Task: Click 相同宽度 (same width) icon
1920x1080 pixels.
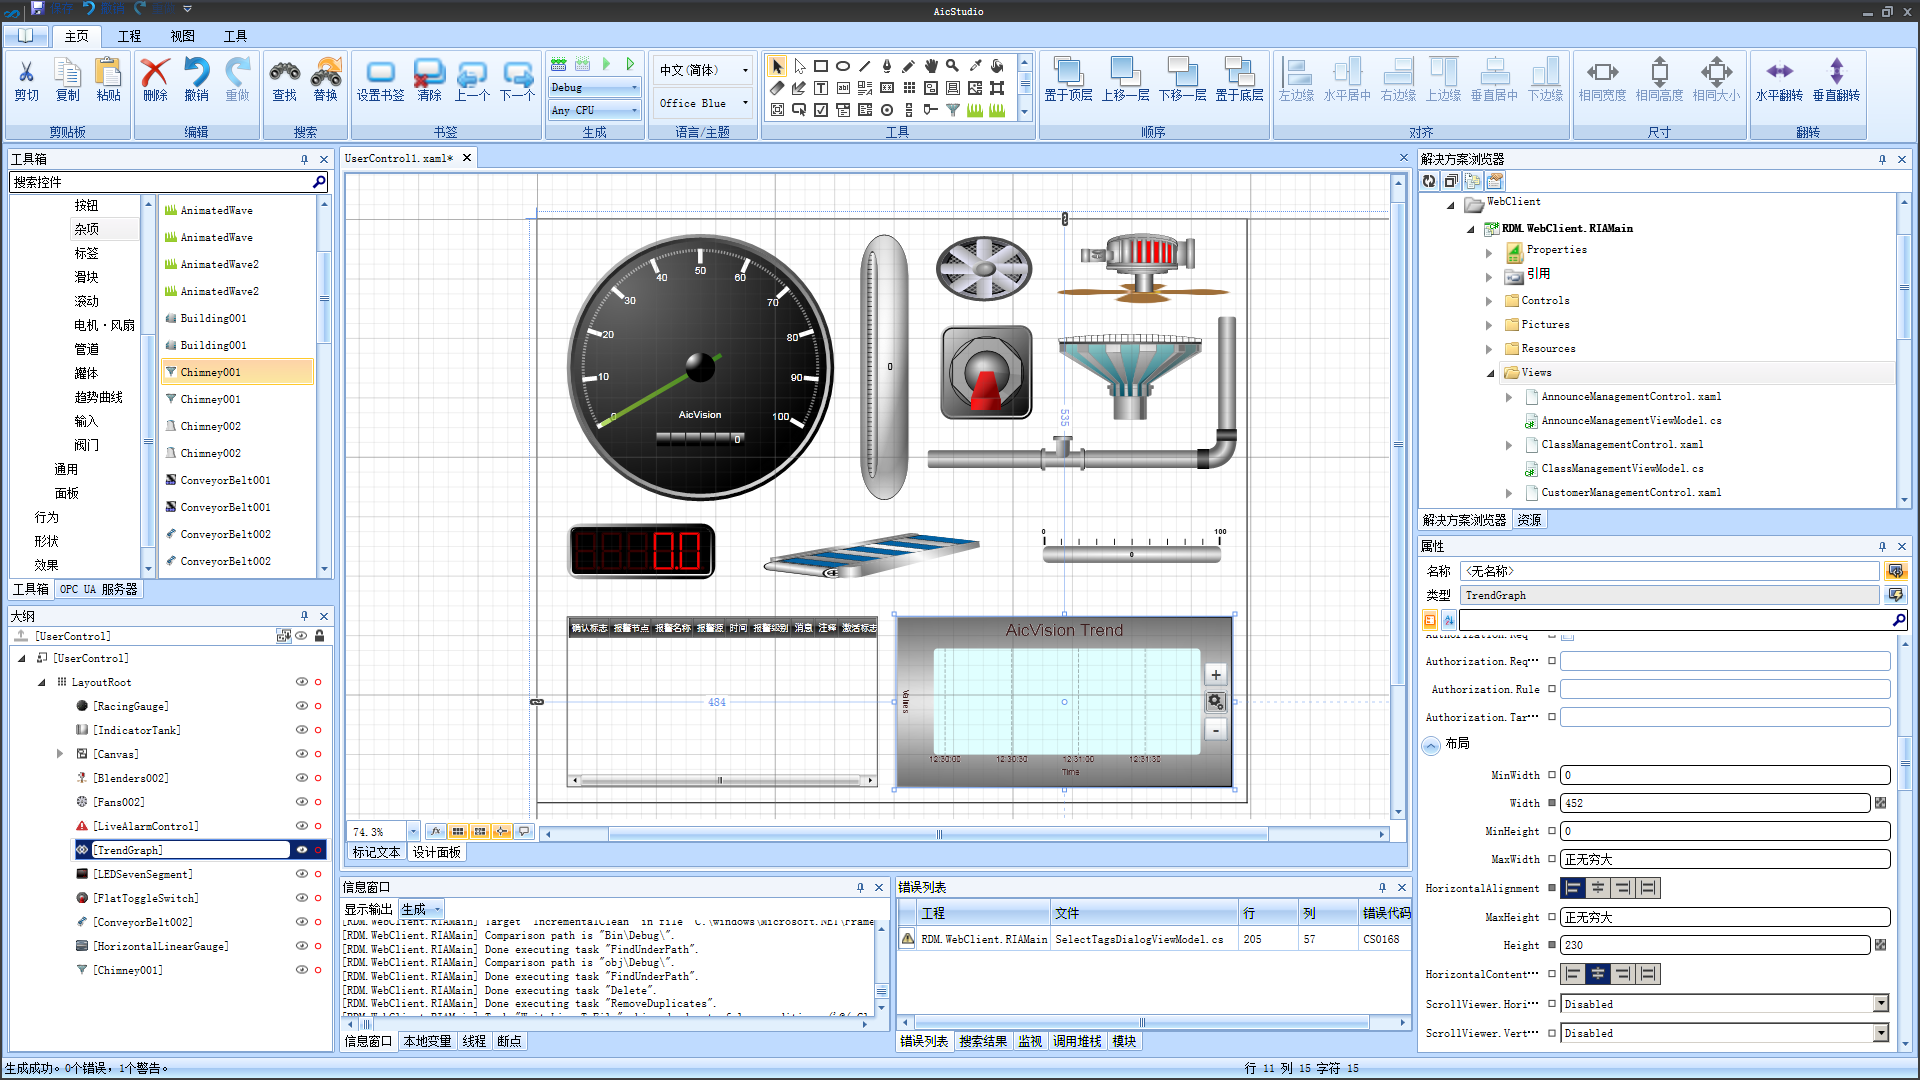Action: (1602, 72)
